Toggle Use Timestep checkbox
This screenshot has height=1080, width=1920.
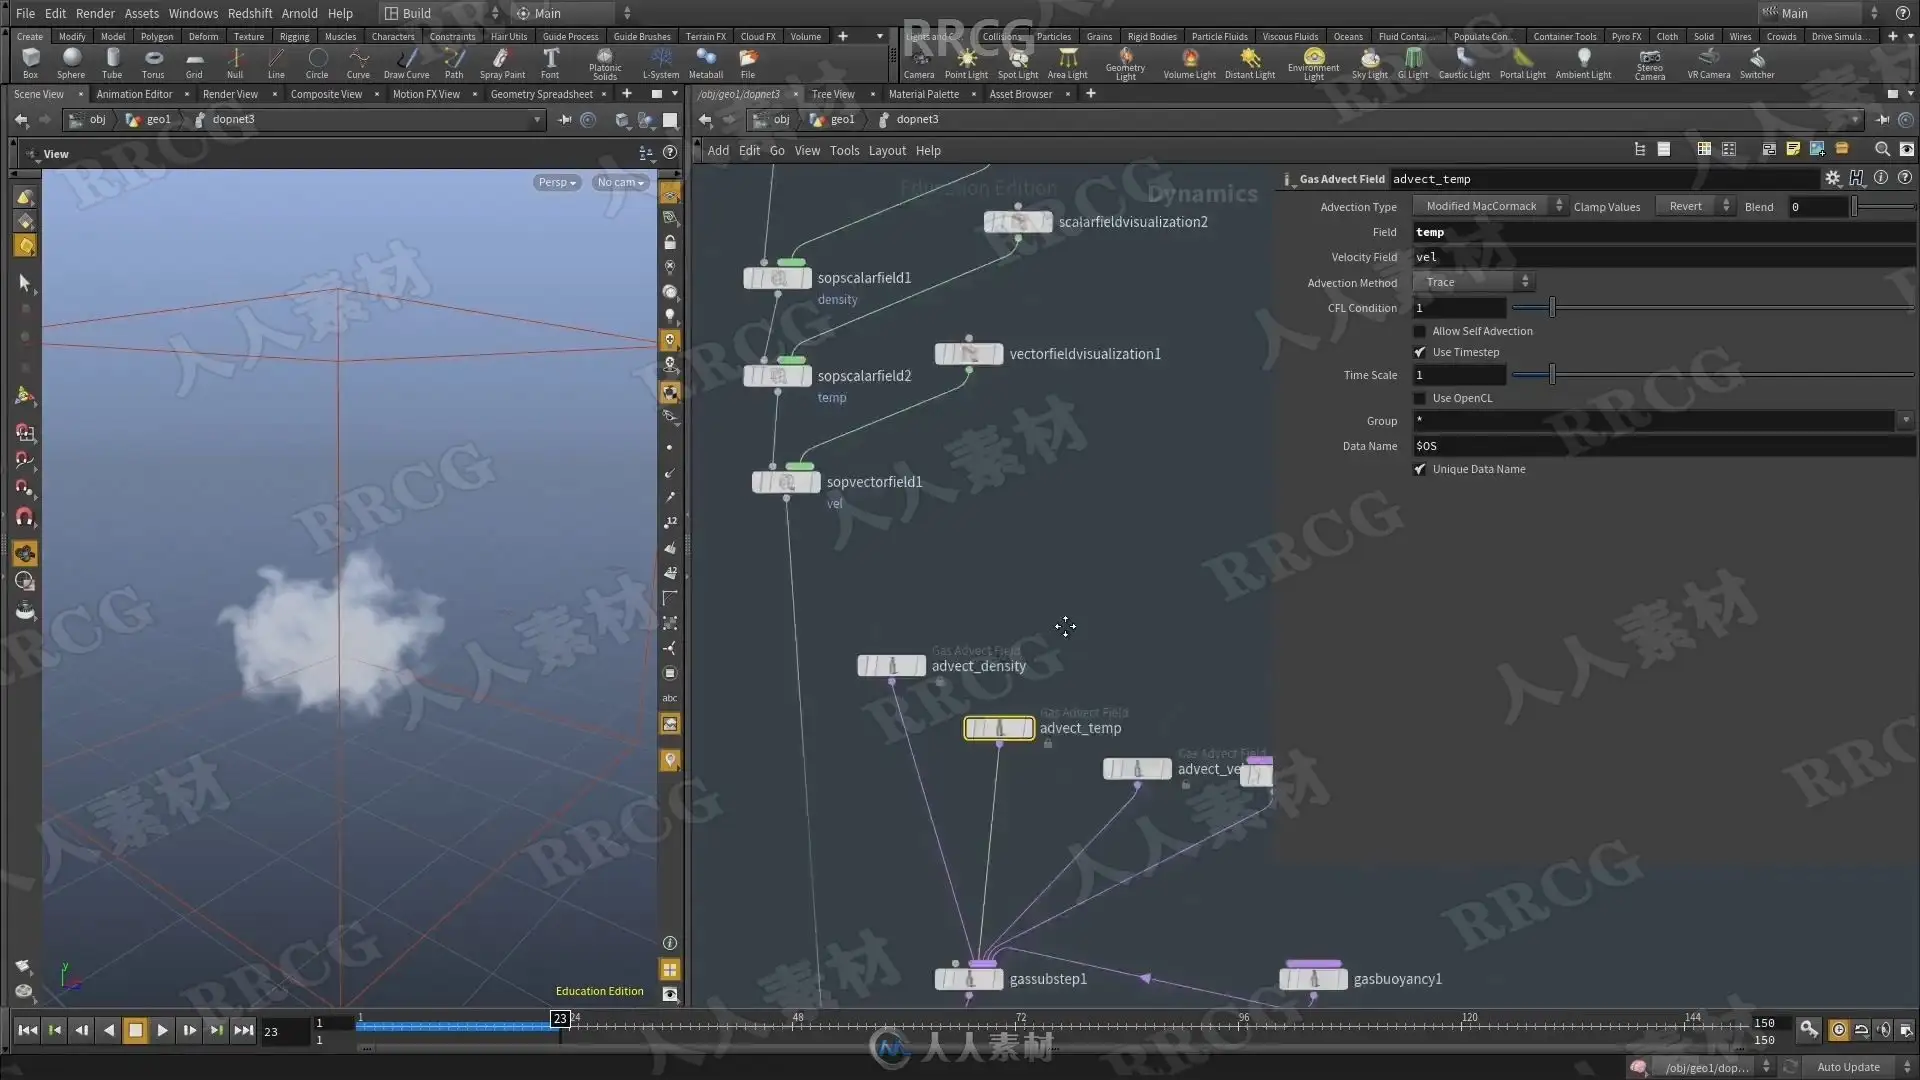(x=1419, y=352)
